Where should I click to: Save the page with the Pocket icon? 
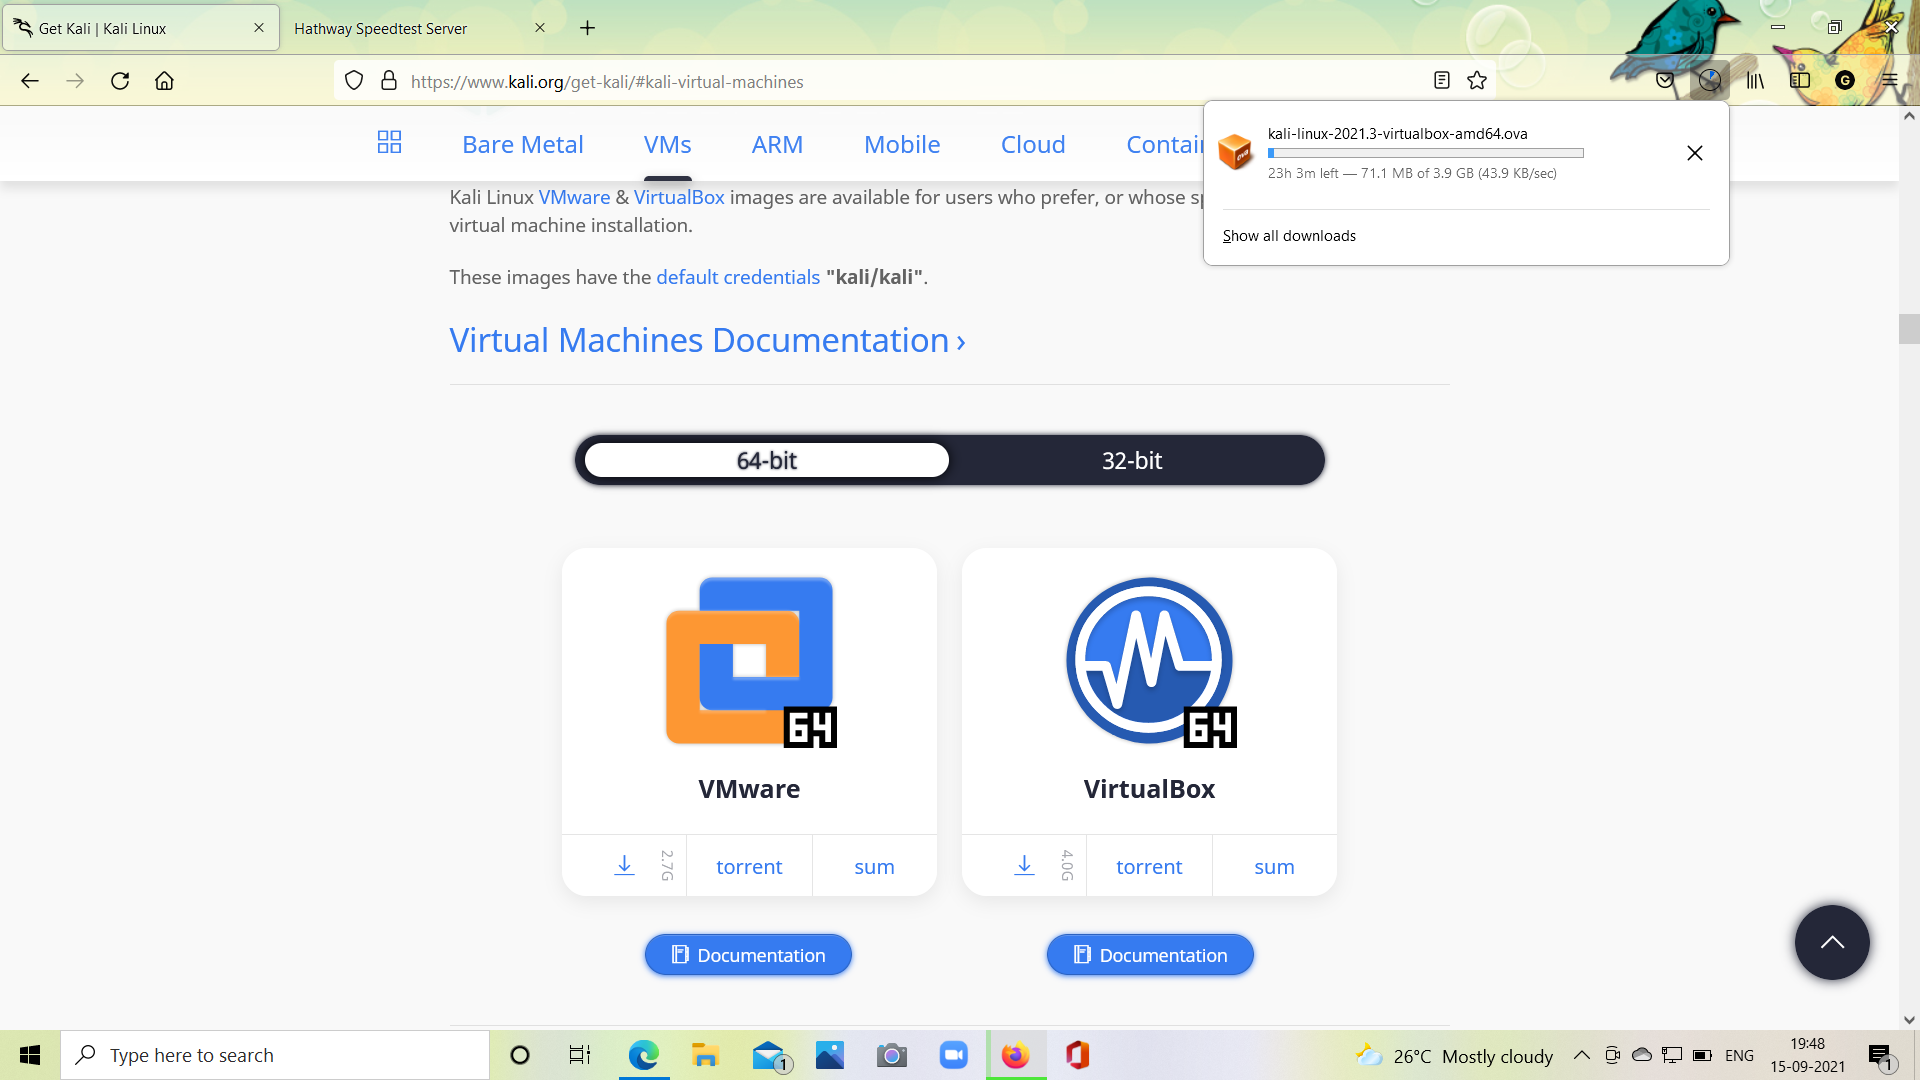[1665, 81]
